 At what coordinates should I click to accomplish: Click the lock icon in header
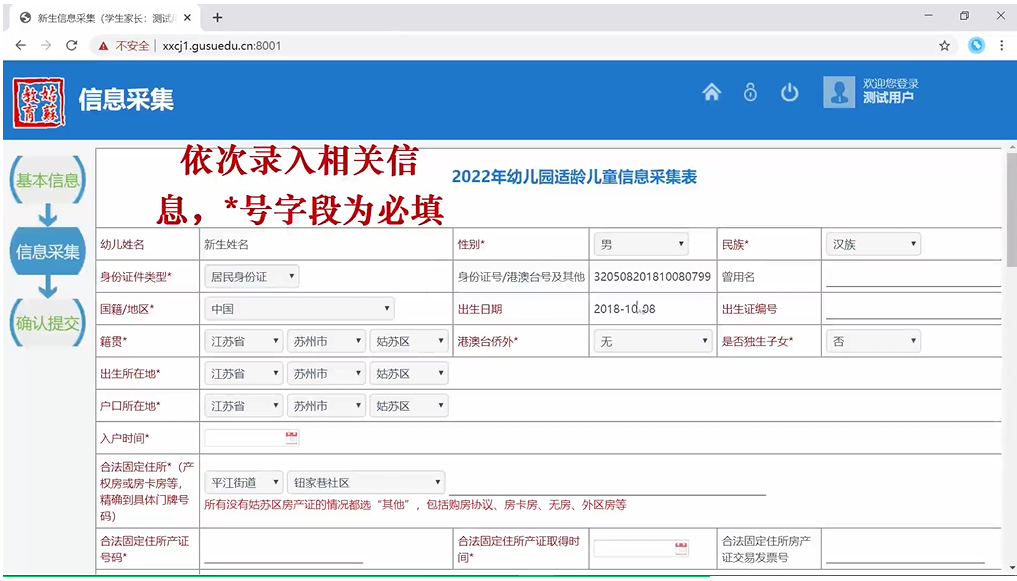750,92
